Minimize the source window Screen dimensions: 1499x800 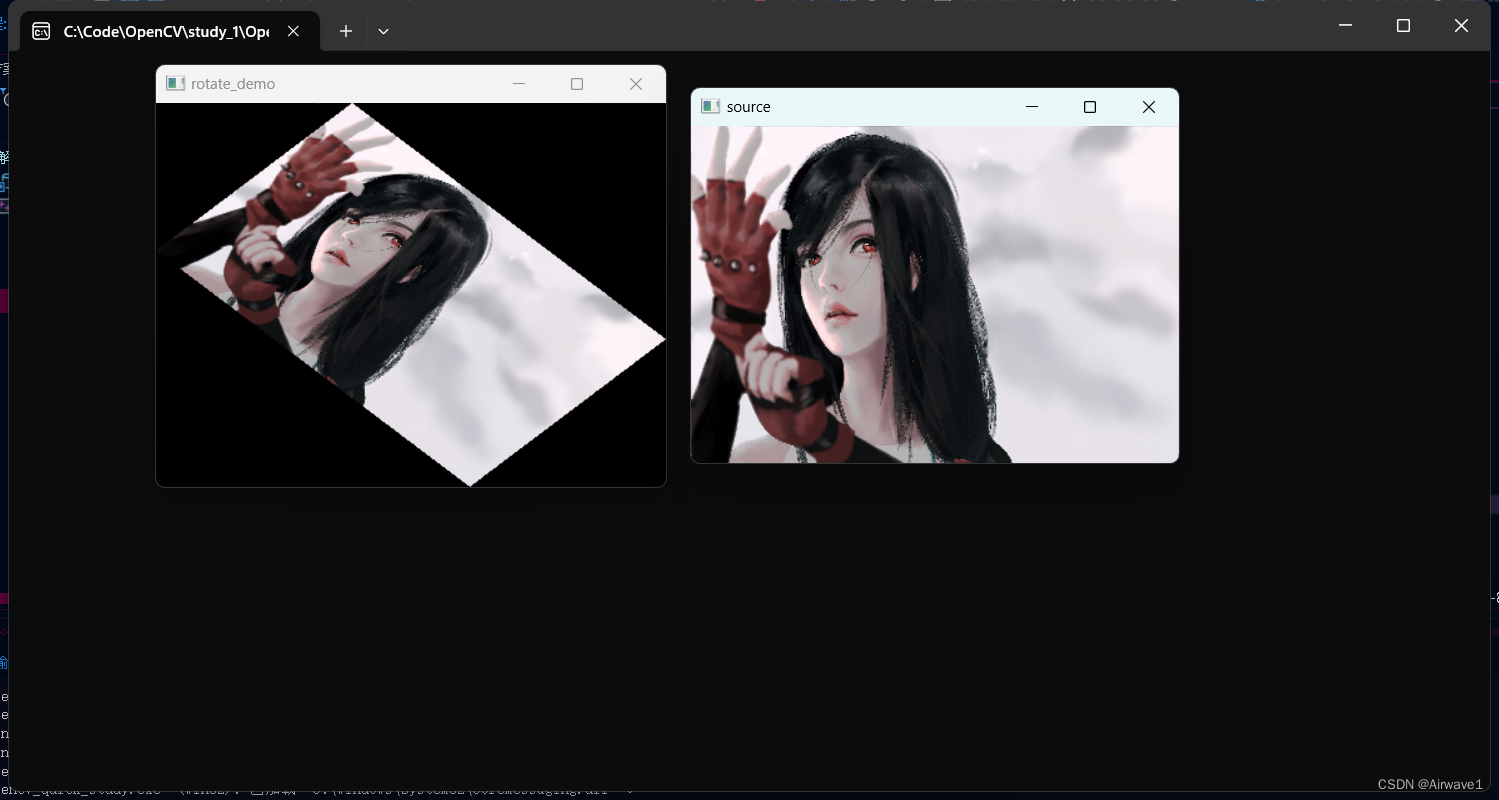pyautogui.click(x=1032, y=107)
